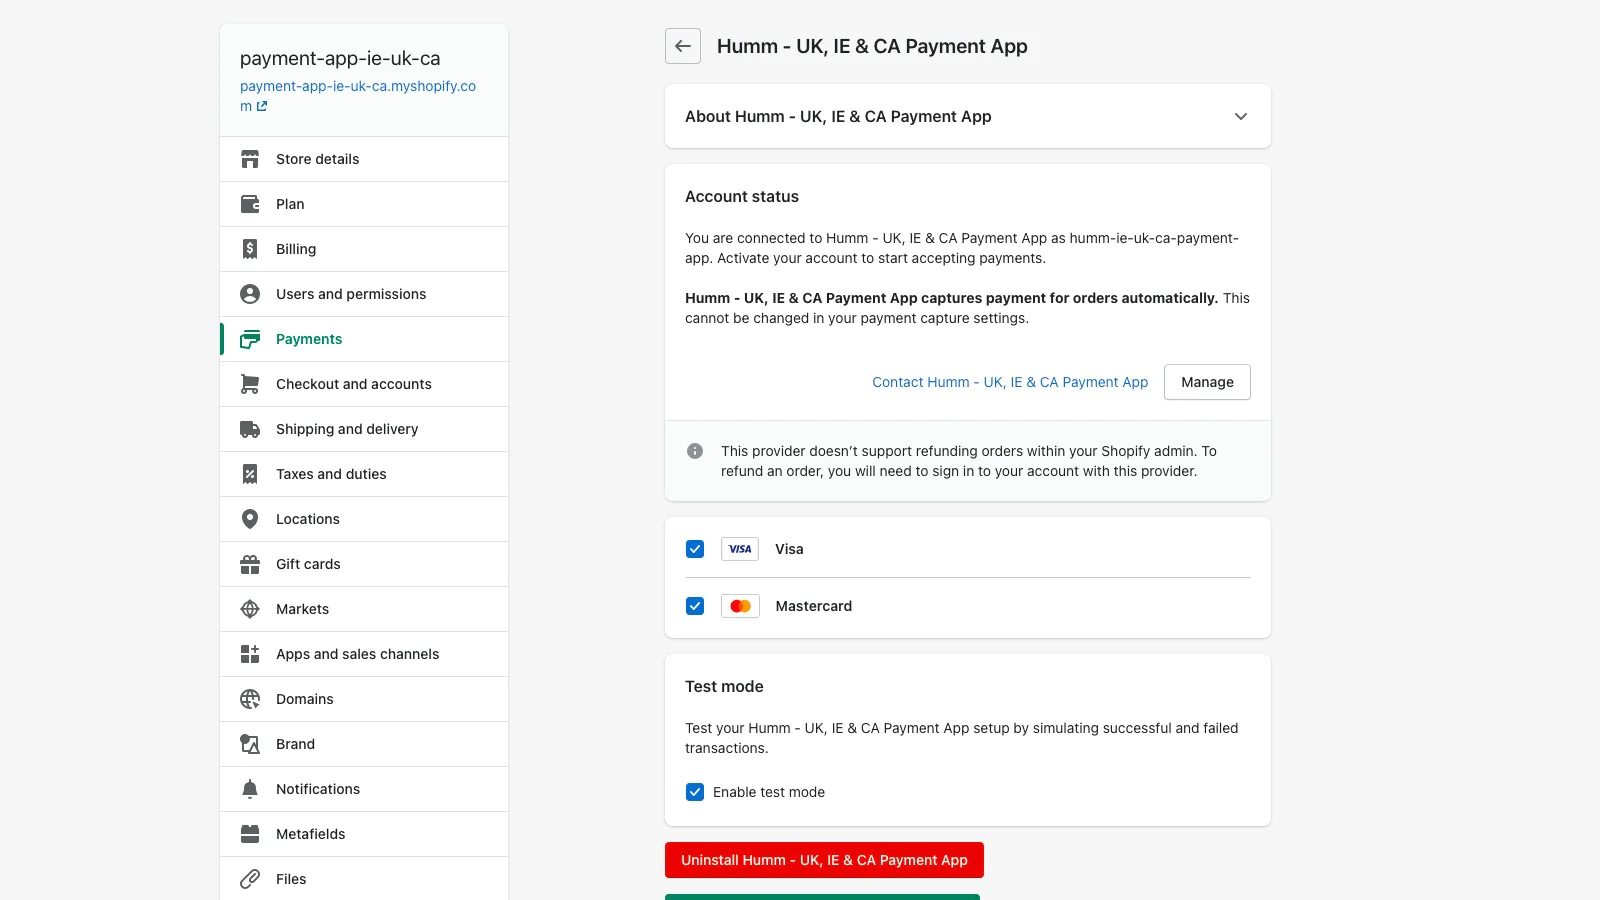Open Users and permissions settings
Viewport: 1600px width, 900px height.
click(x=364, y=294)
